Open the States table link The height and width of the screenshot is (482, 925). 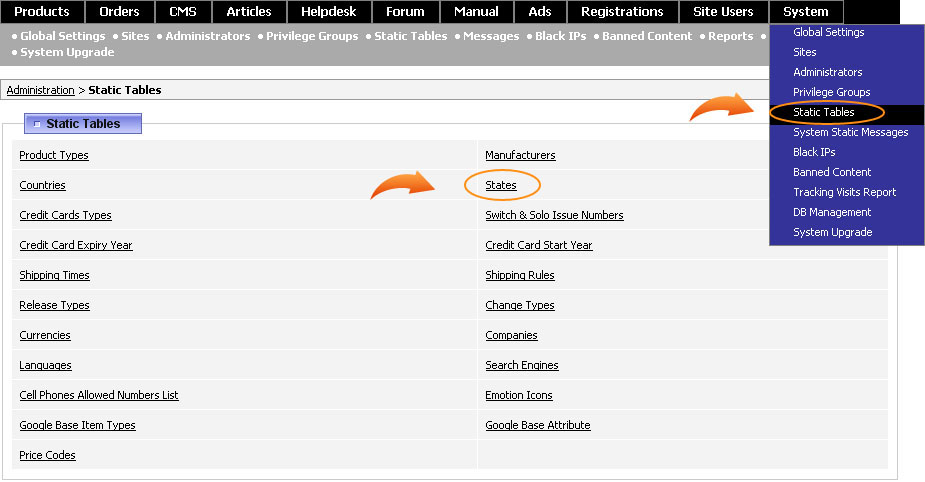[501, 185]
